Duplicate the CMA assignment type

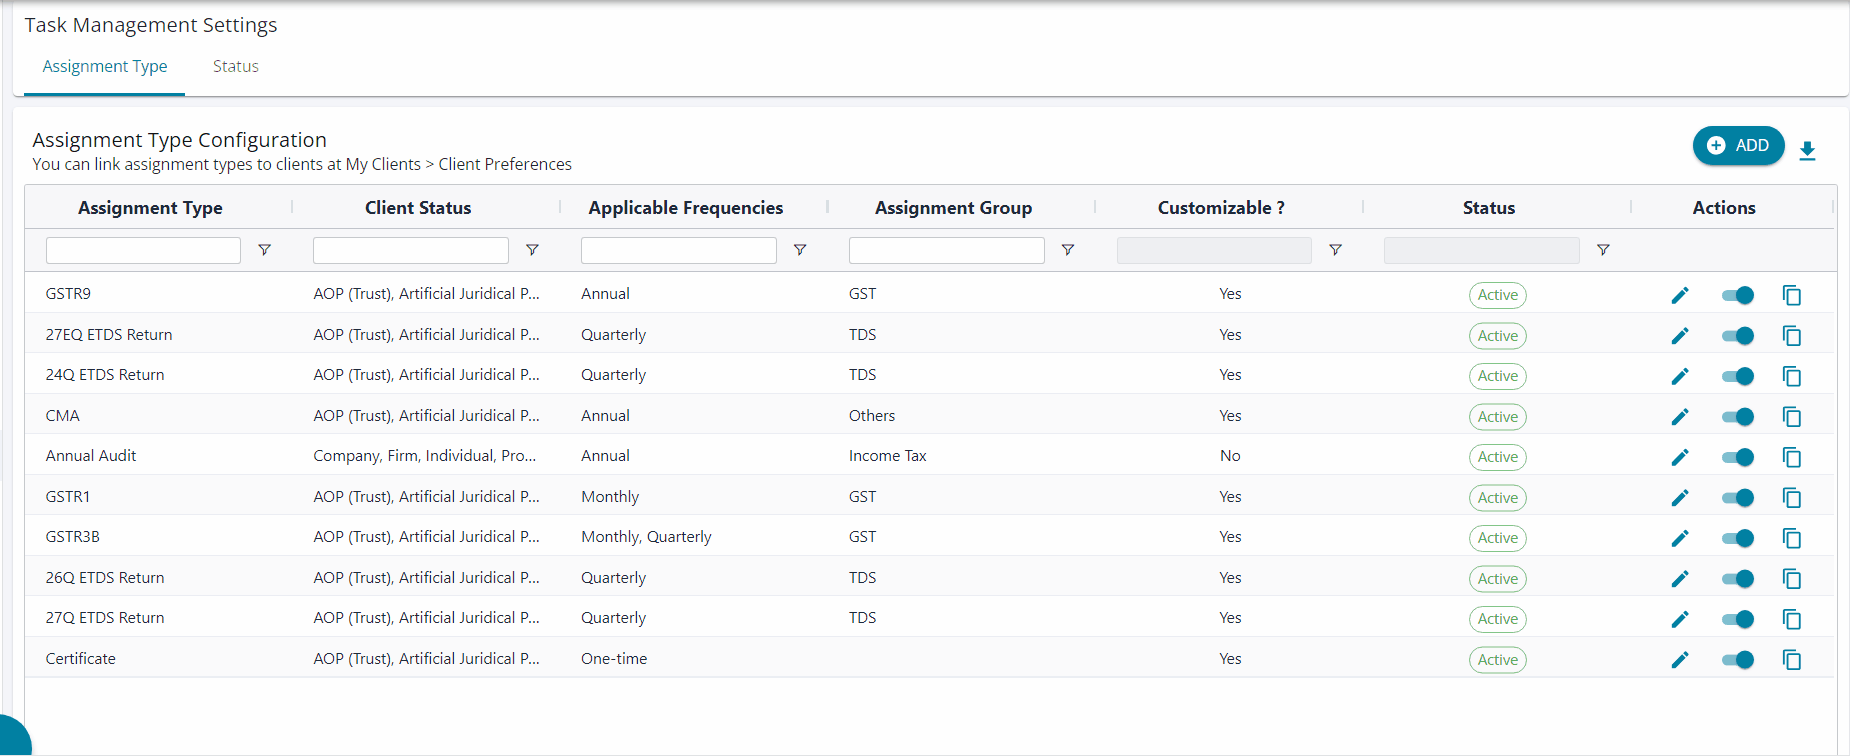tap(1791, 417)
